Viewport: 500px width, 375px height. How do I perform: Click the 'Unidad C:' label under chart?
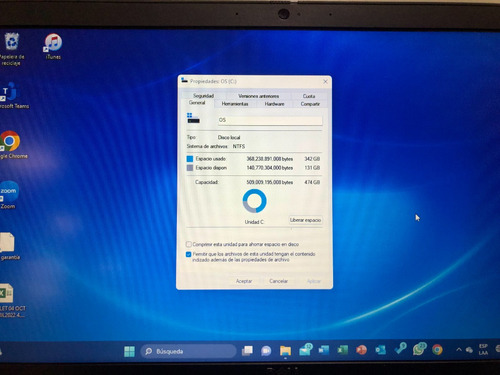[254, 222]
